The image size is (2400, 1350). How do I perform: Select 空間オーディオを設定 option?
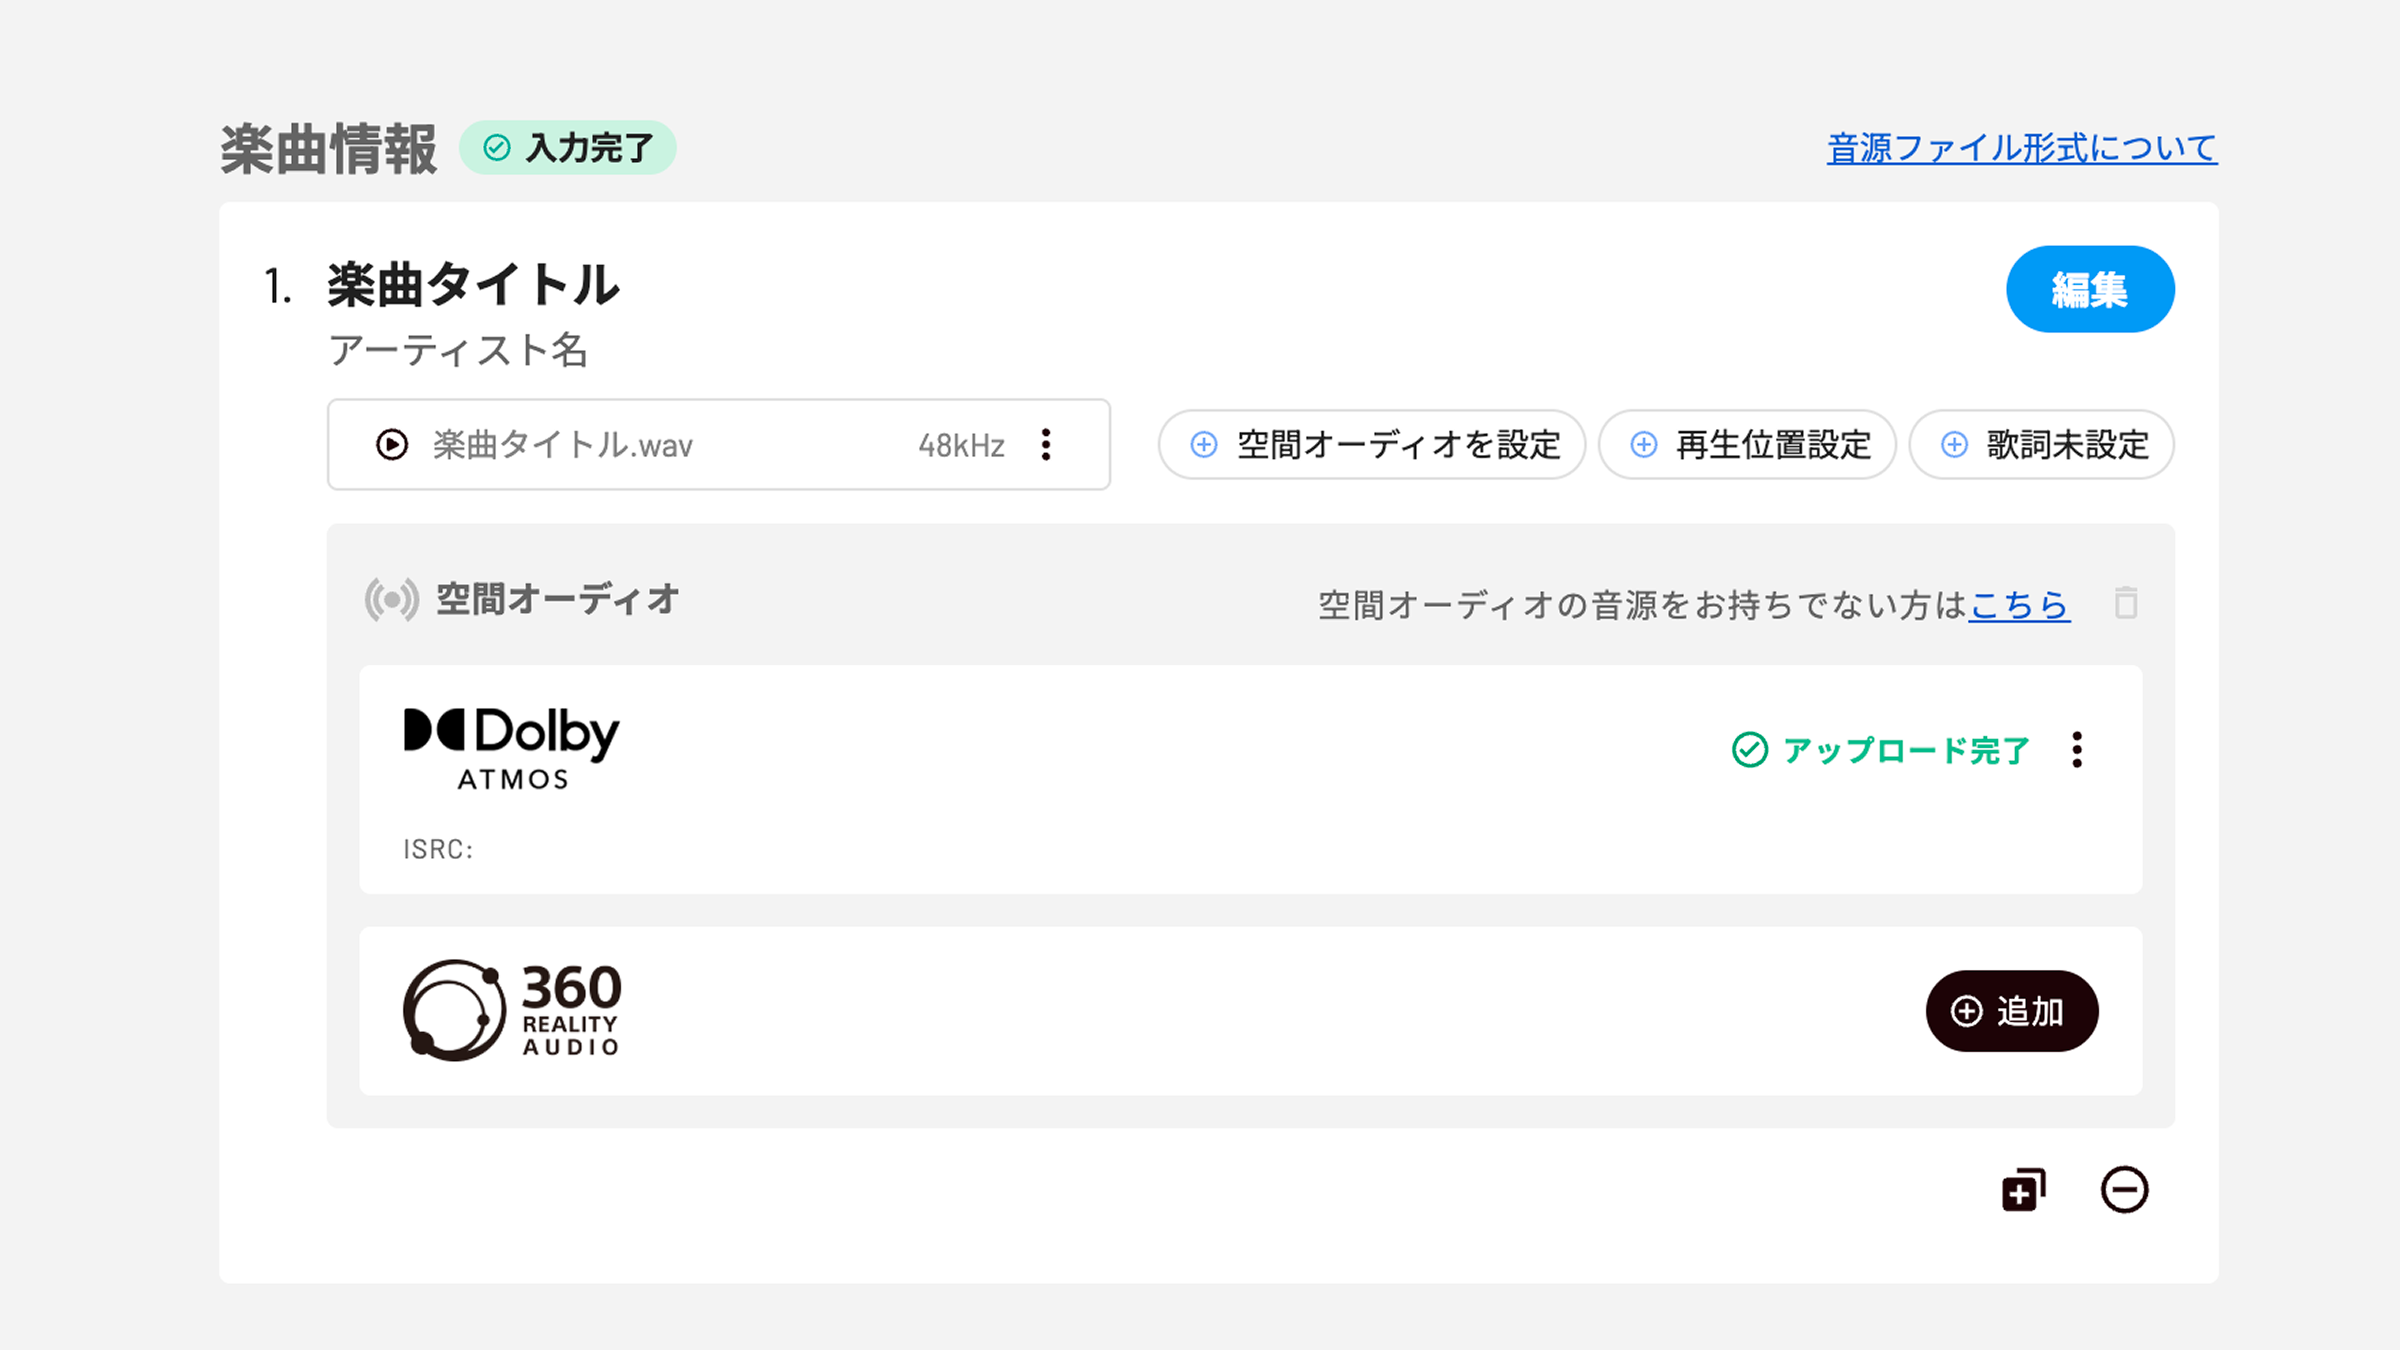(x=1372, y=444)
